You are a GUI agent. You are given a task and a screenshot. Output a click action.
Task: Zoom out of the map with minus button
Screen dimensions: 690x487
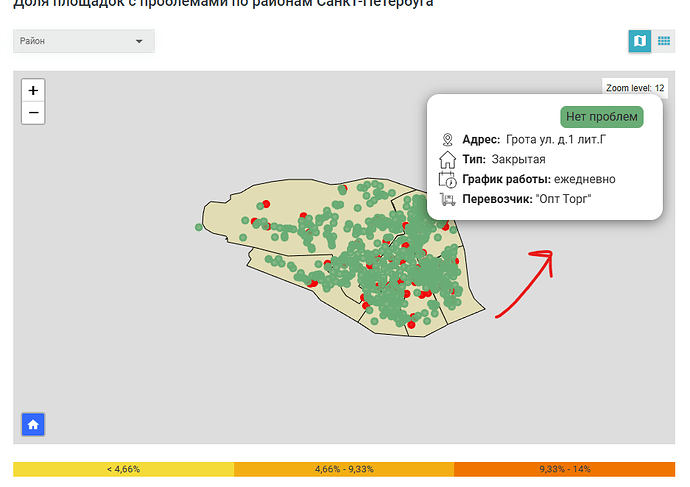coord(33,112)
